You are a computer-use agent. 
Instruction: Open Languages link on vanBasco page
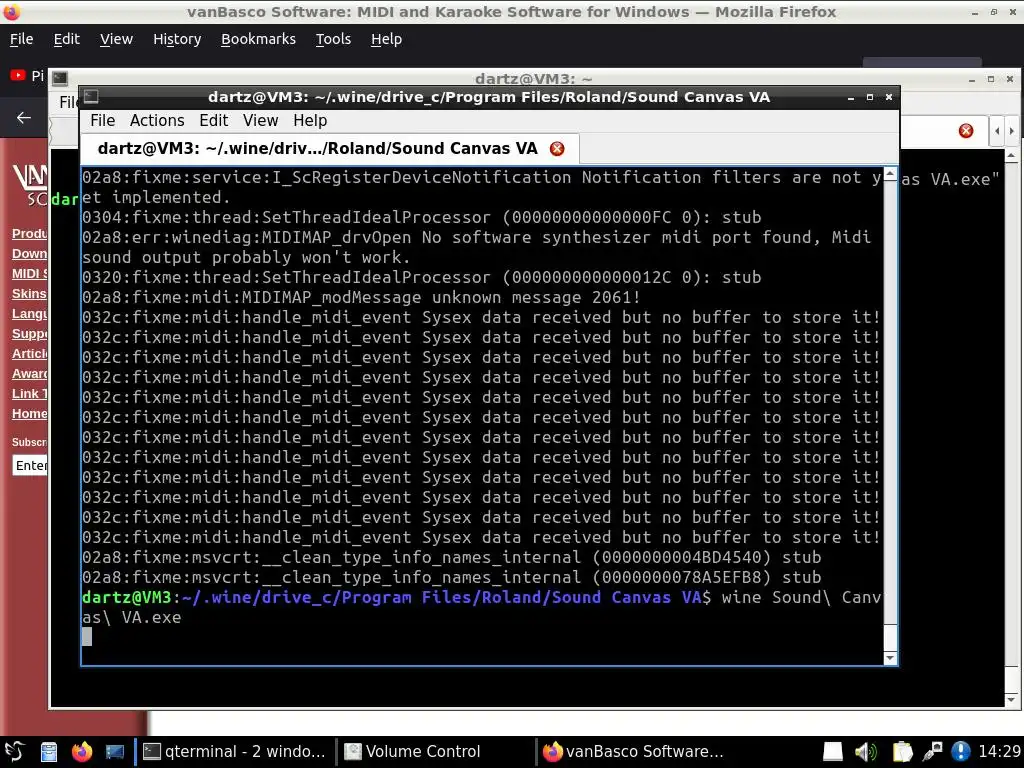[29, 313]
